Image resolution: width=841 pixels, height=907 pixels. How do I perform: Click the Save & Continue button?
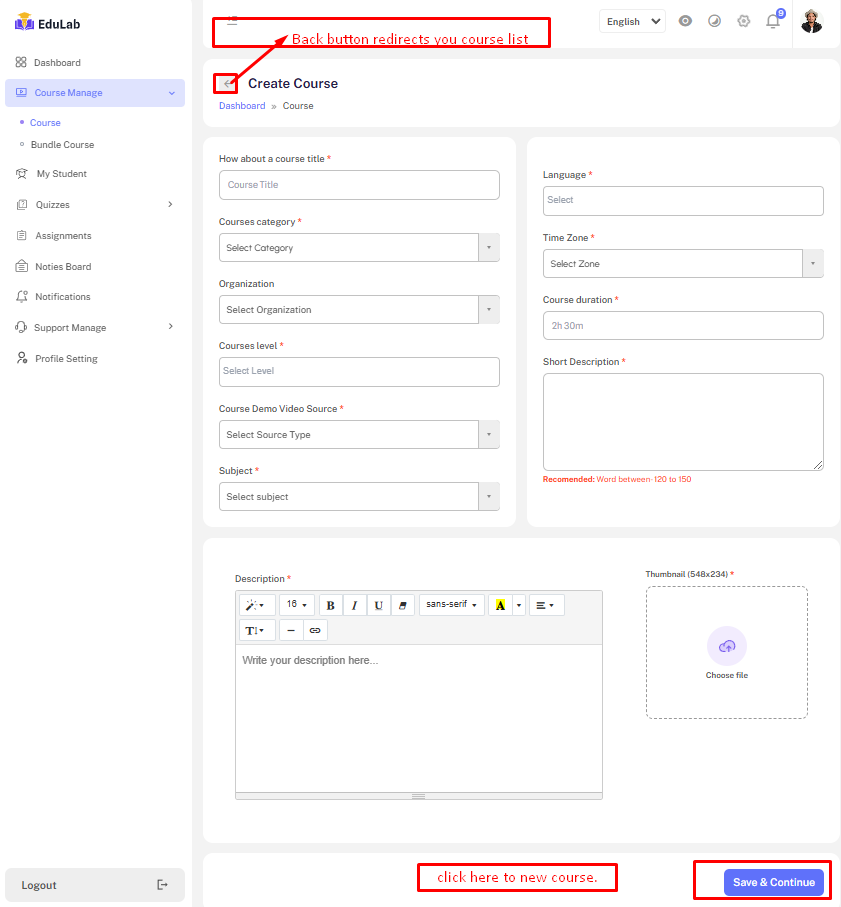coord(773,882)
